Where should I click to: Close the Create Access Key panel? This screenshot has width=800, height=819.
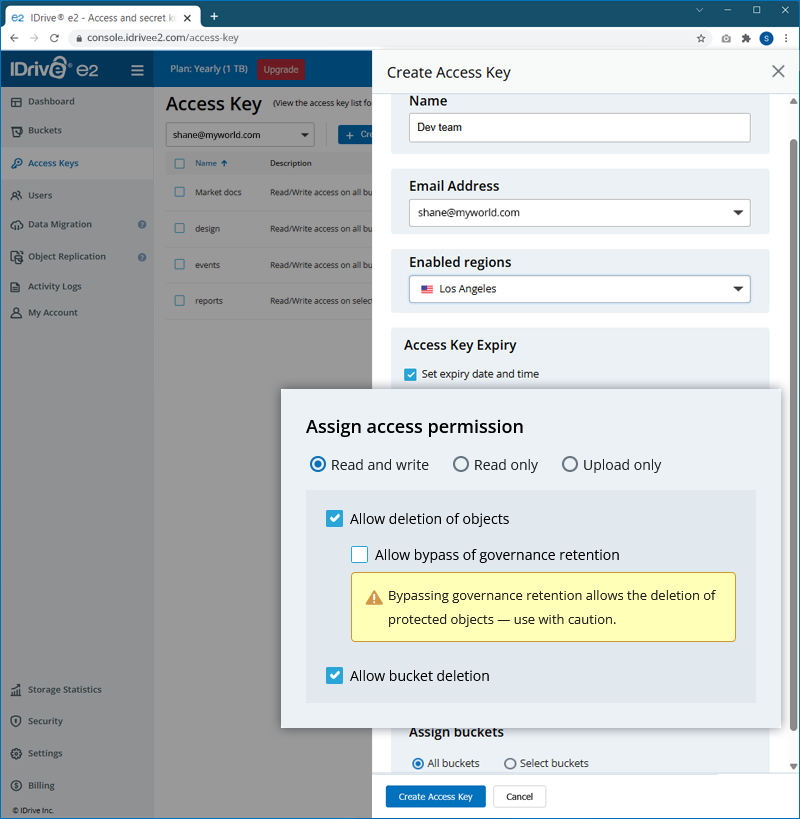778,72
